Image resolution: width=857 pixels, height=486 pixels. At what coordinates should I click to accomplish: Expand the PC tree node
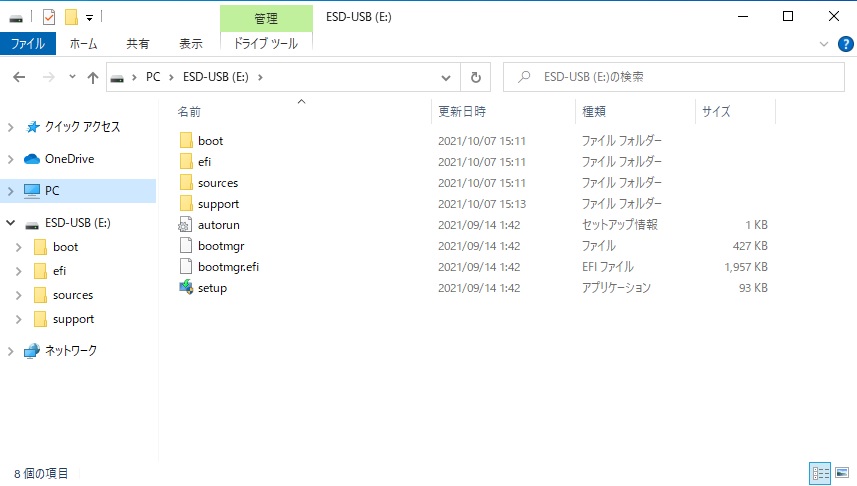coord(10,191)
